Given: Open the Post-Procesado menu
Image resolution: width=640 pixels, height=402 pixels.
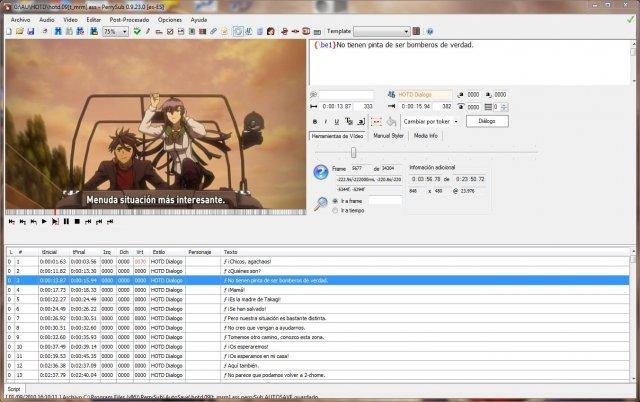Looking at the screenshot, I should point(129,20).
